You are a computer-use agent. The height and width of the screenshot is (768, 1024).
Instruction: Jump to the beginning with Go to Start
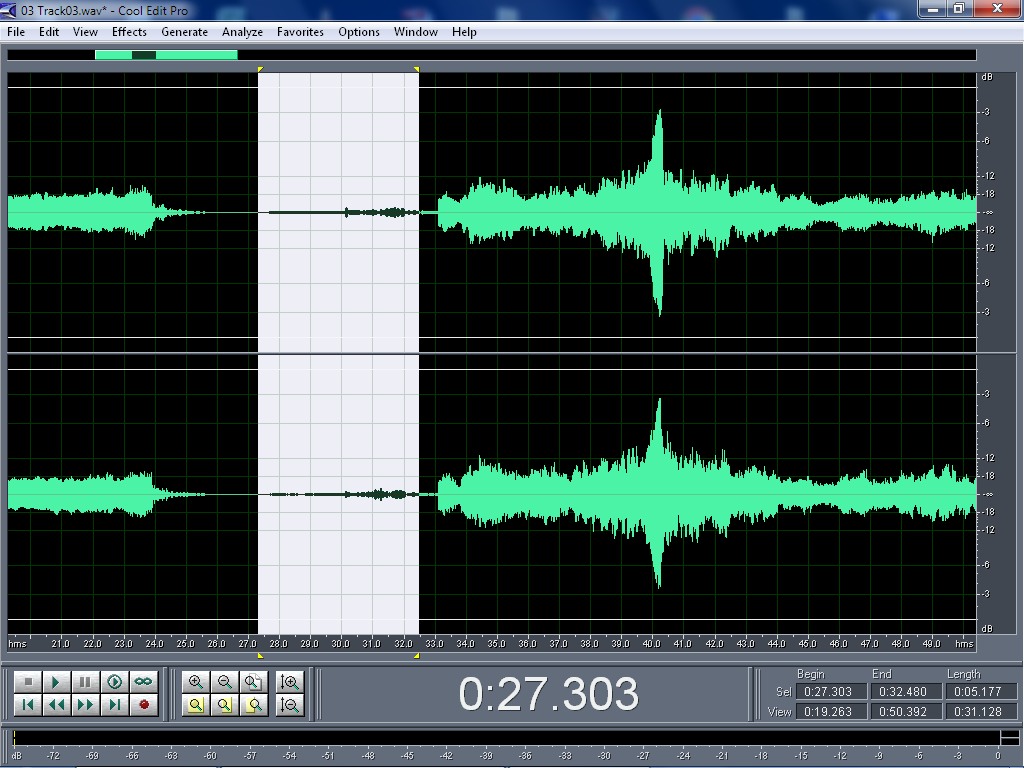pyautogui.click(x=28, y=705)
